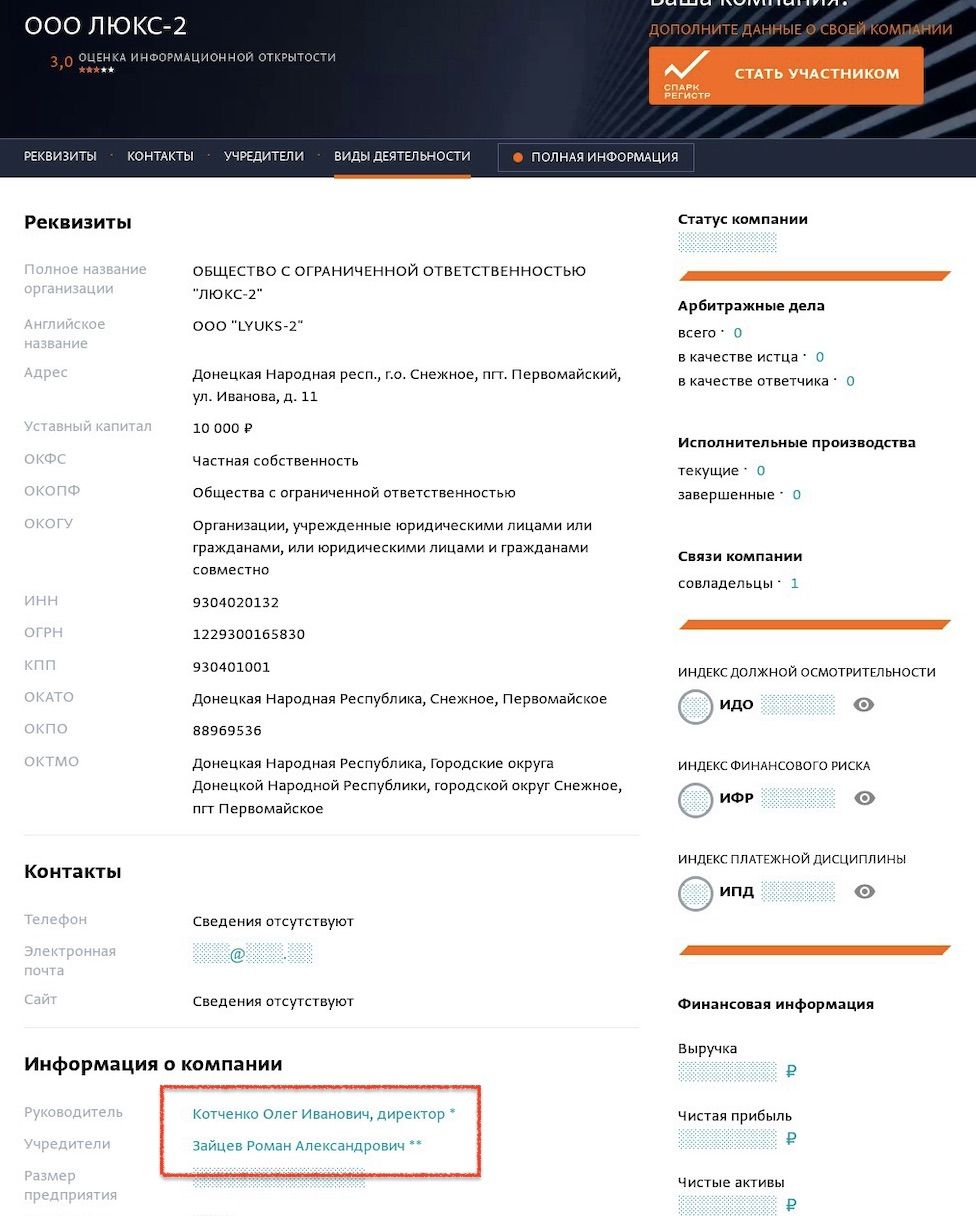Click the masked email address field
The height and width of the screenshot is (1216, 976).
[252, 955]
